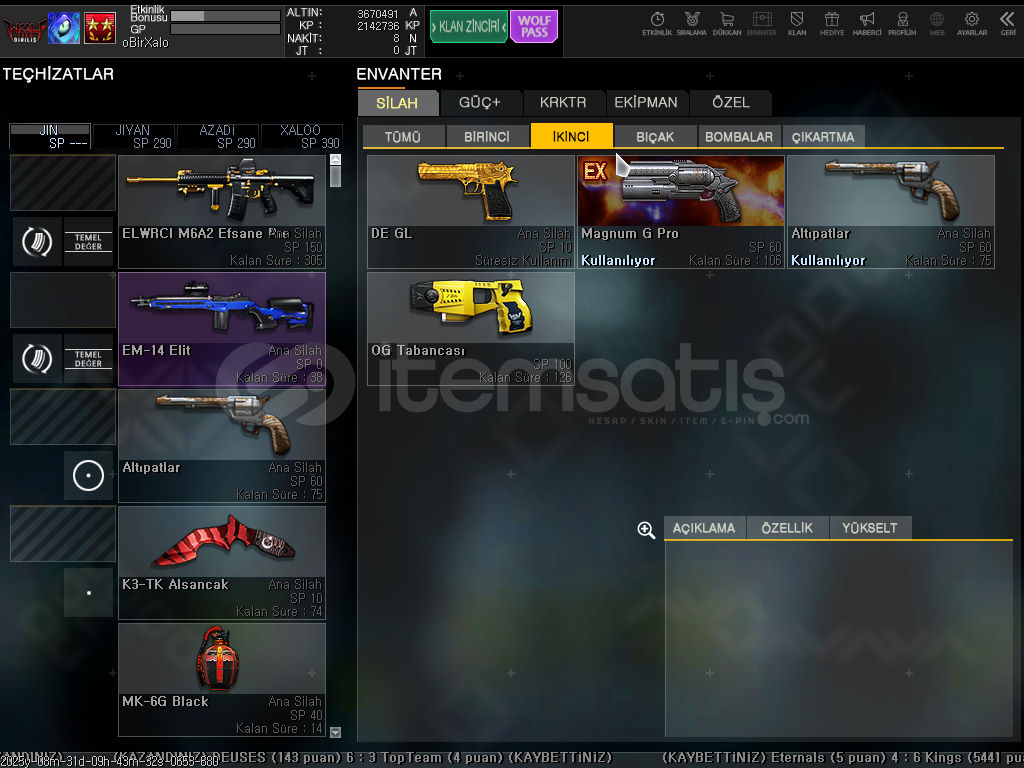Screen dimensions: 1024x768
Task: Switch to the ÖZEL inventory tab
Action: (x=731, y=103)
